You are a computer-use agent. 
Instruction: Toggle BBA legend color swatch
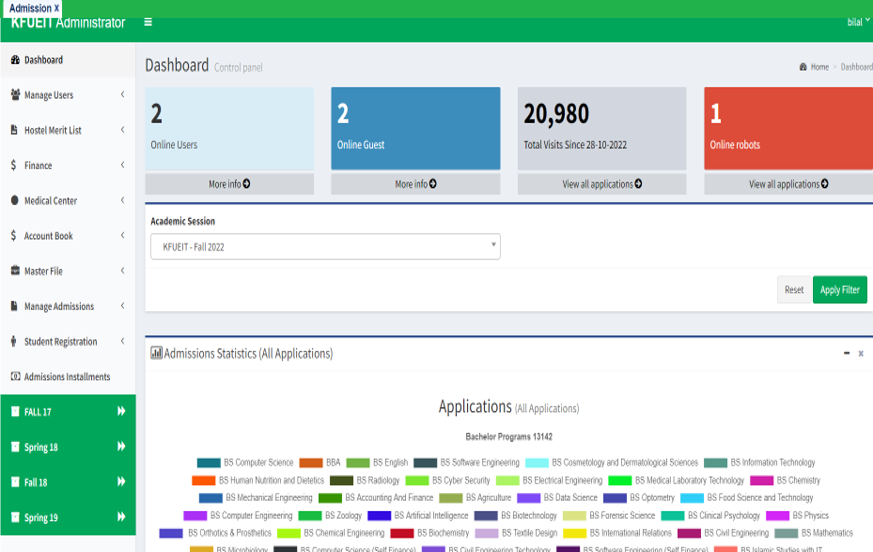click(x=311, y=463)
